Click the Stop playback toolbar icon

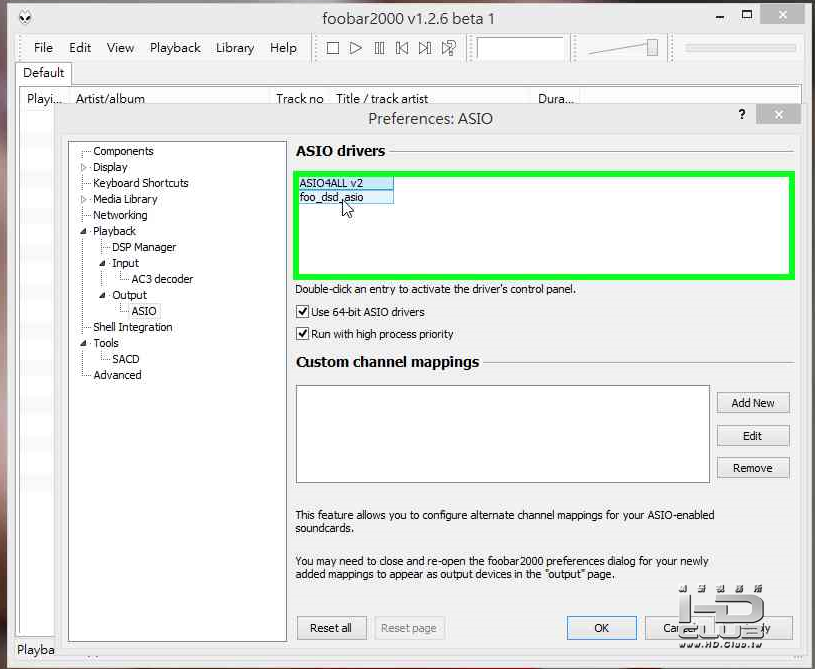333,48
